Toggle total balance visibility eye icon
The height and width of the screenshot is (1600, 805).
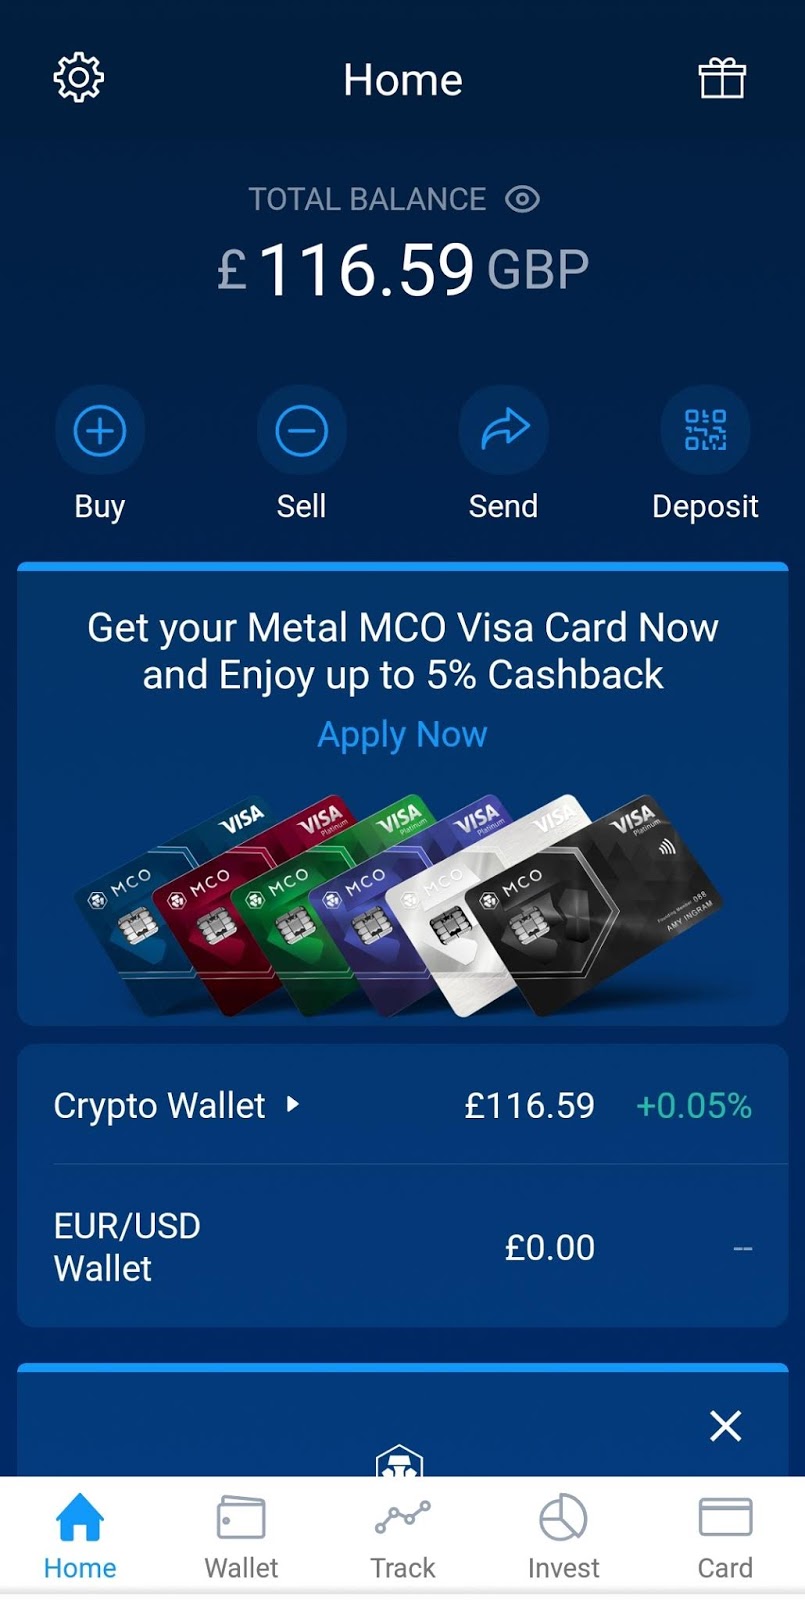point(522,199)
